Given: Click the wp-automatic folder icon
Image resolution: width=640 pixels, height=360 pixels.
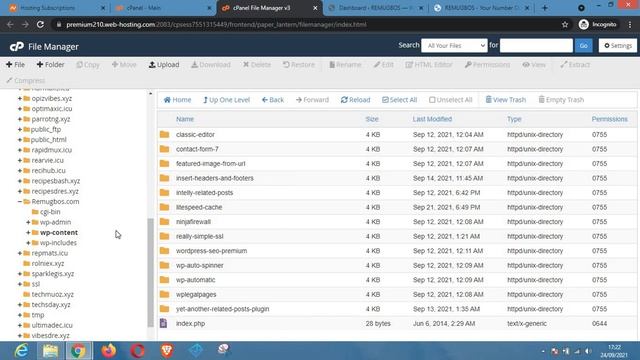Looking at the screenshot, I should click(x=164, y=280).
